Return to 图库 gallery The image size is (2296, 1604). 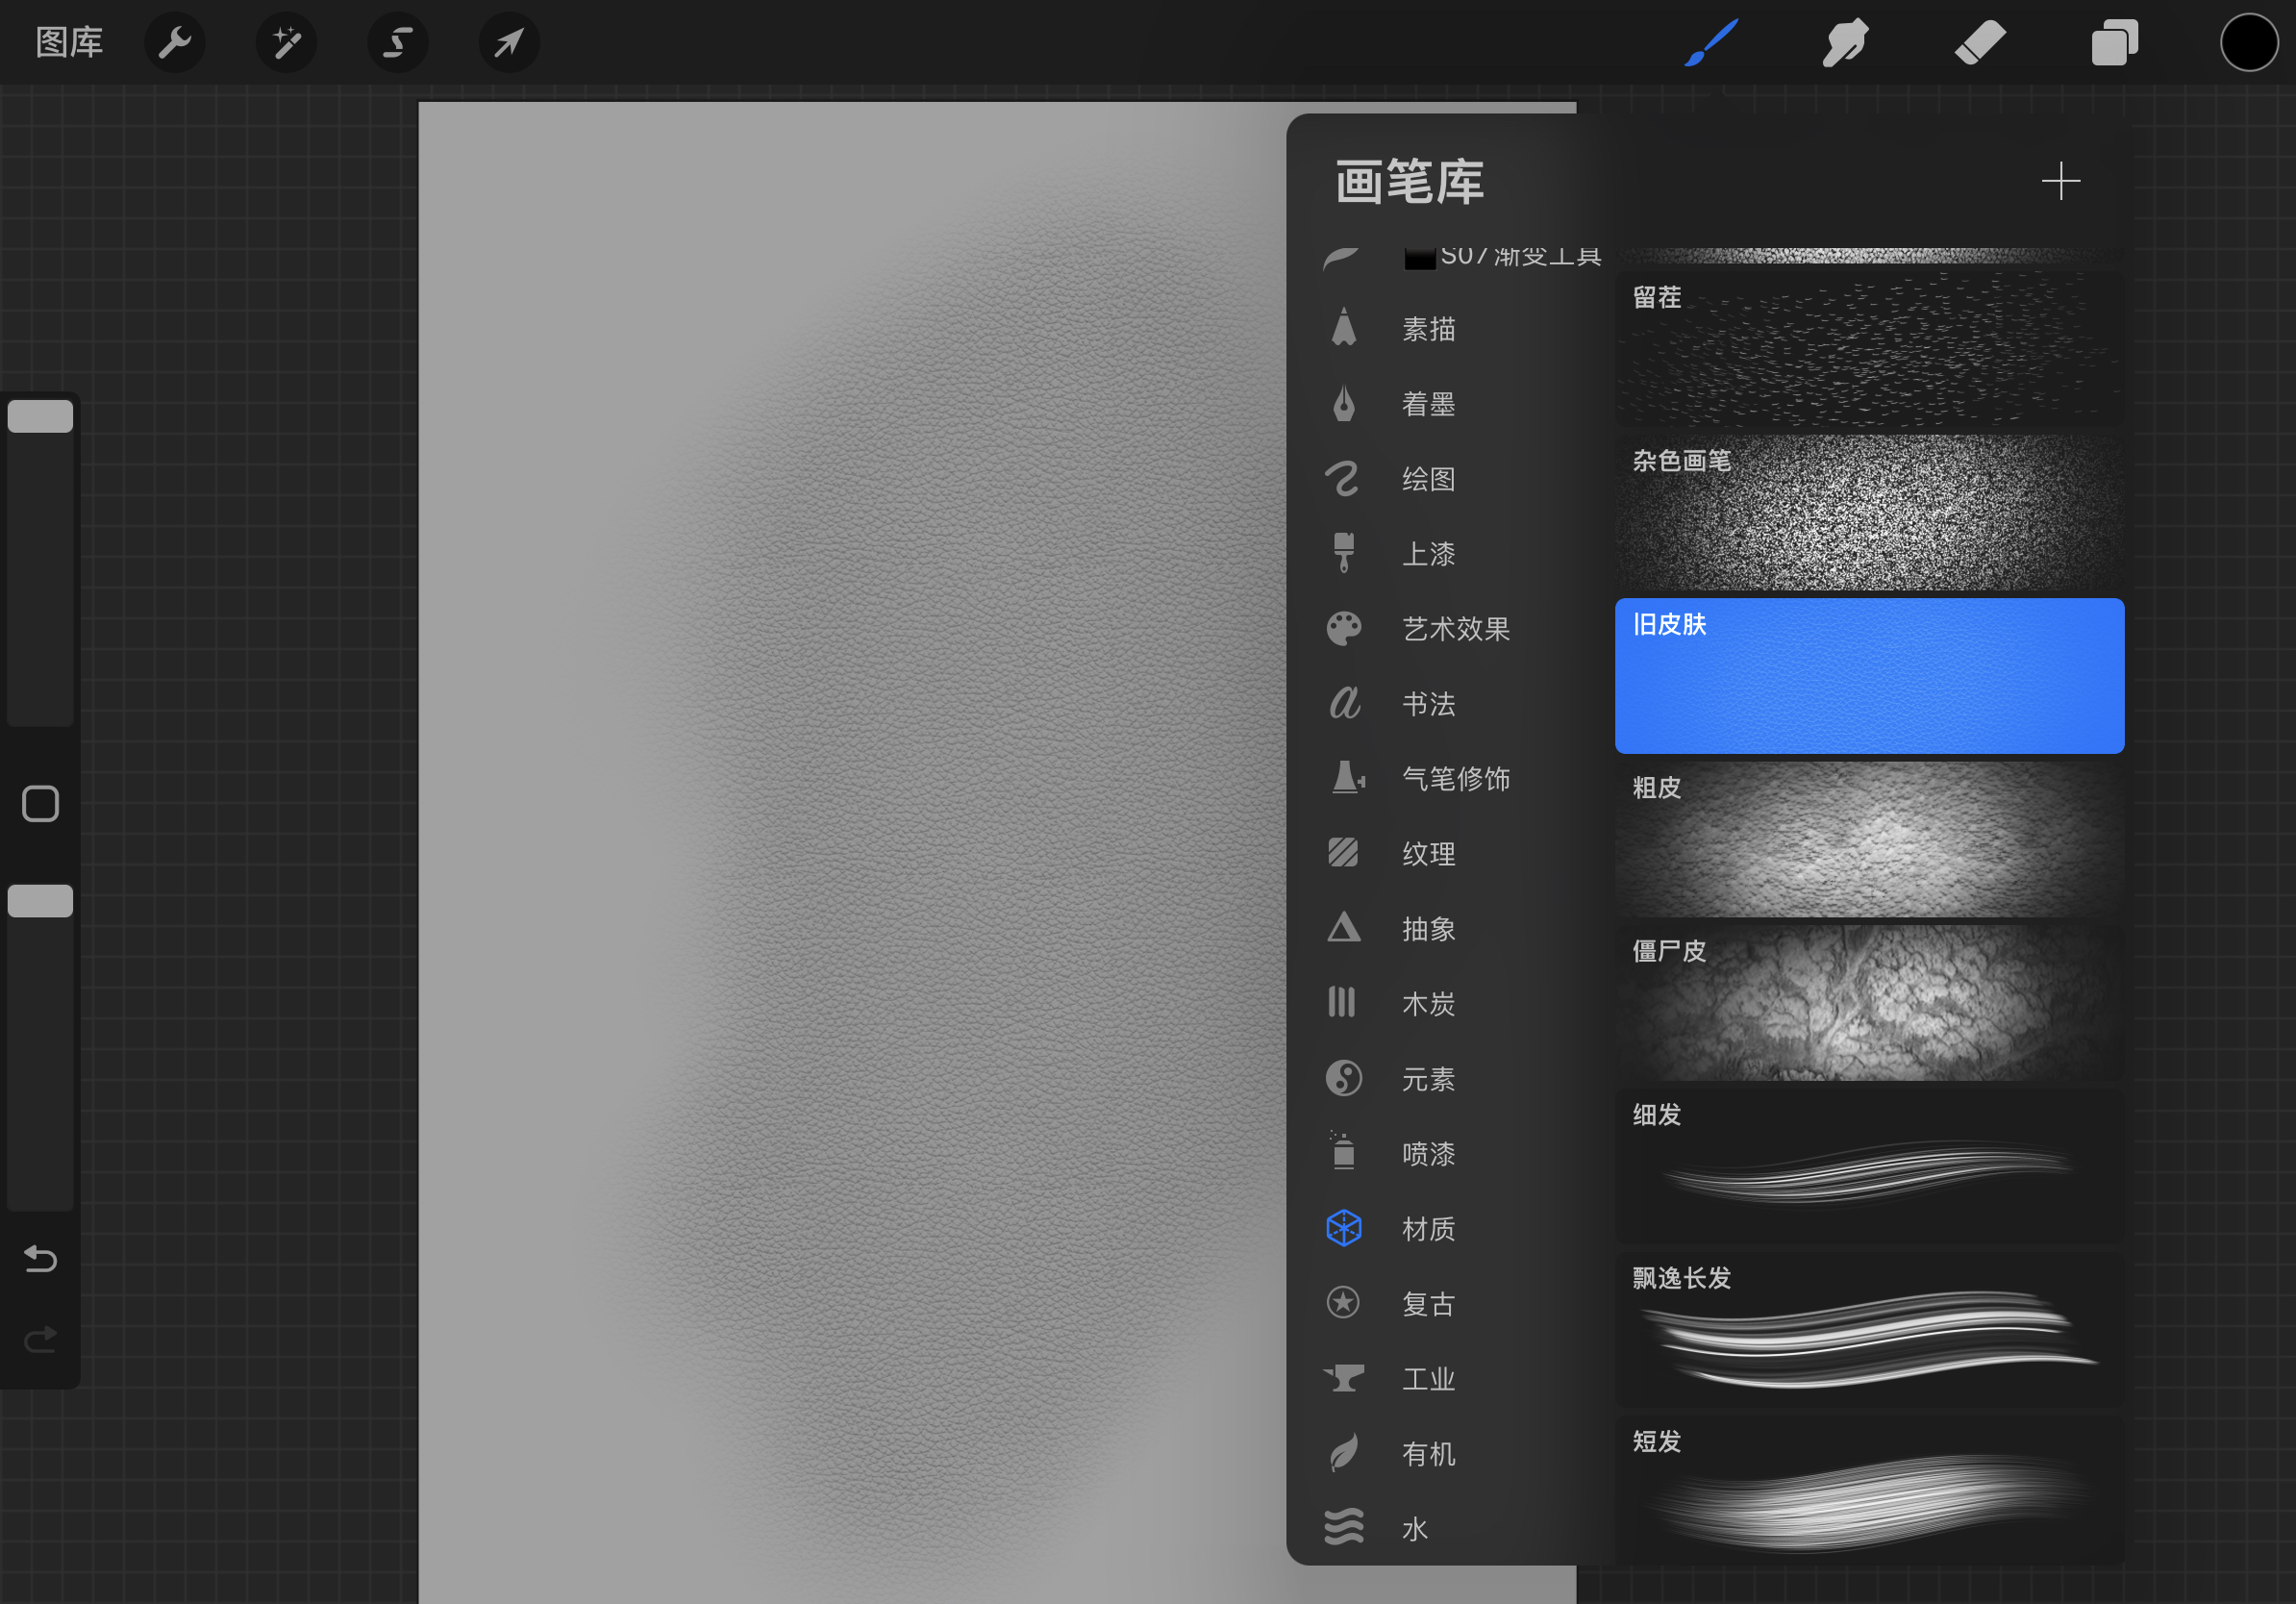[x=69, y=43]
